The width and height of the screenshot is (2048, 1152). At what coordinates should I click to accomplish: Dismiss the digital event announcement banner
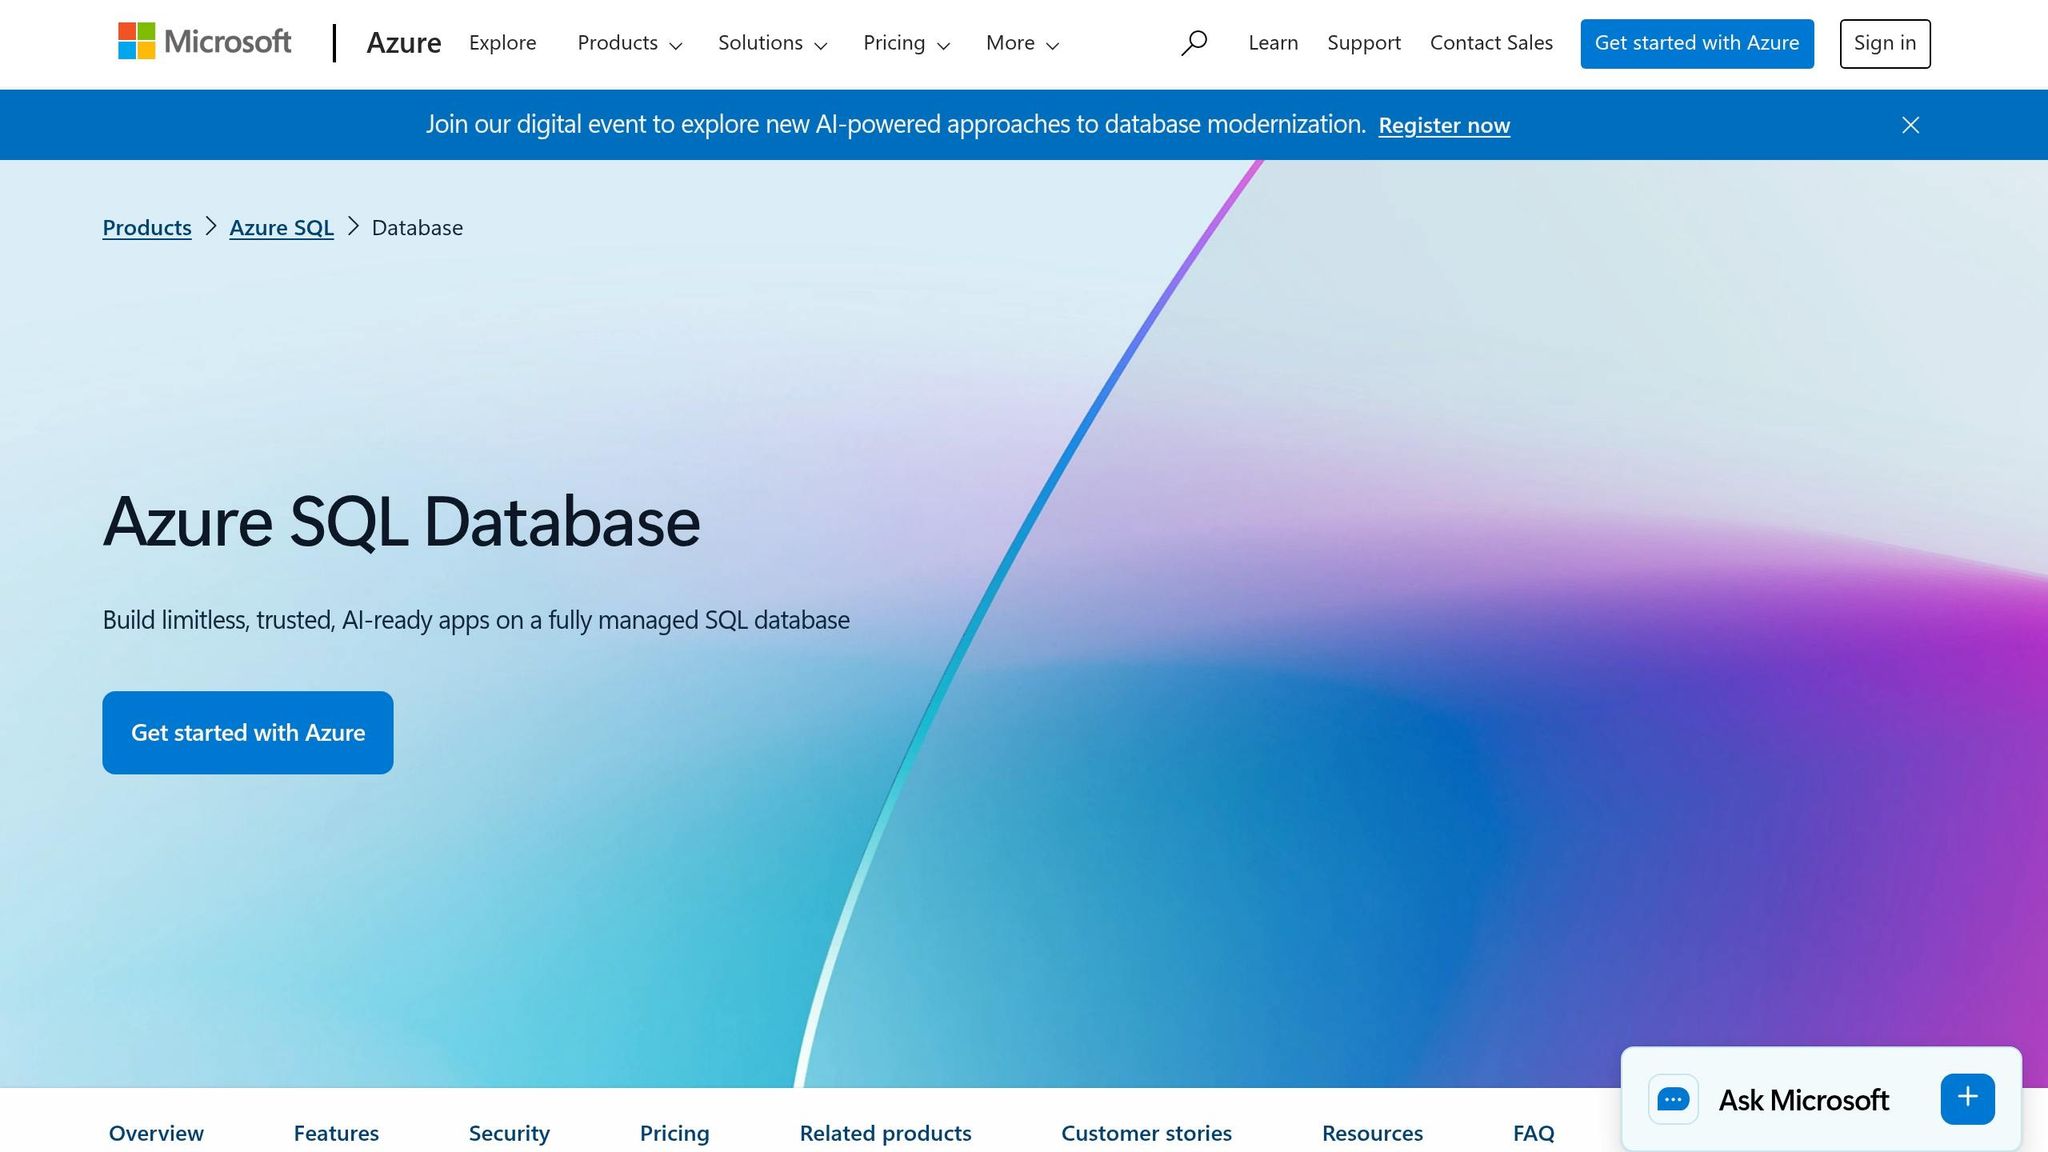(x=1910, y=124)
